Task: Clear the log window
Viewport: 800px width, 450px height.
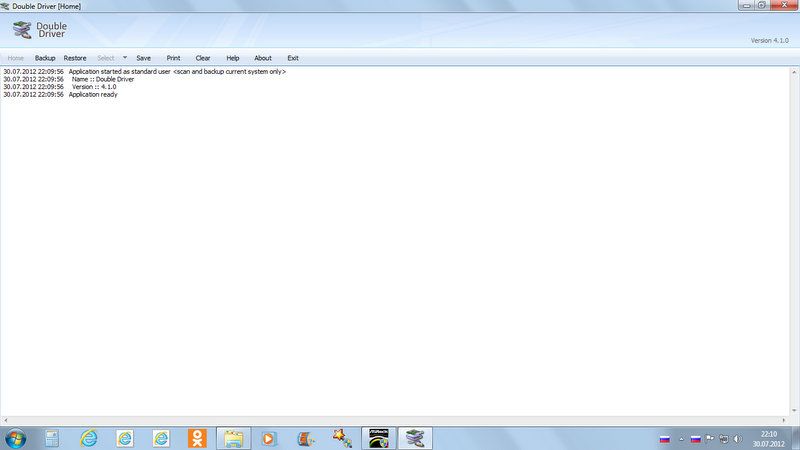Action: coord(203,58)
